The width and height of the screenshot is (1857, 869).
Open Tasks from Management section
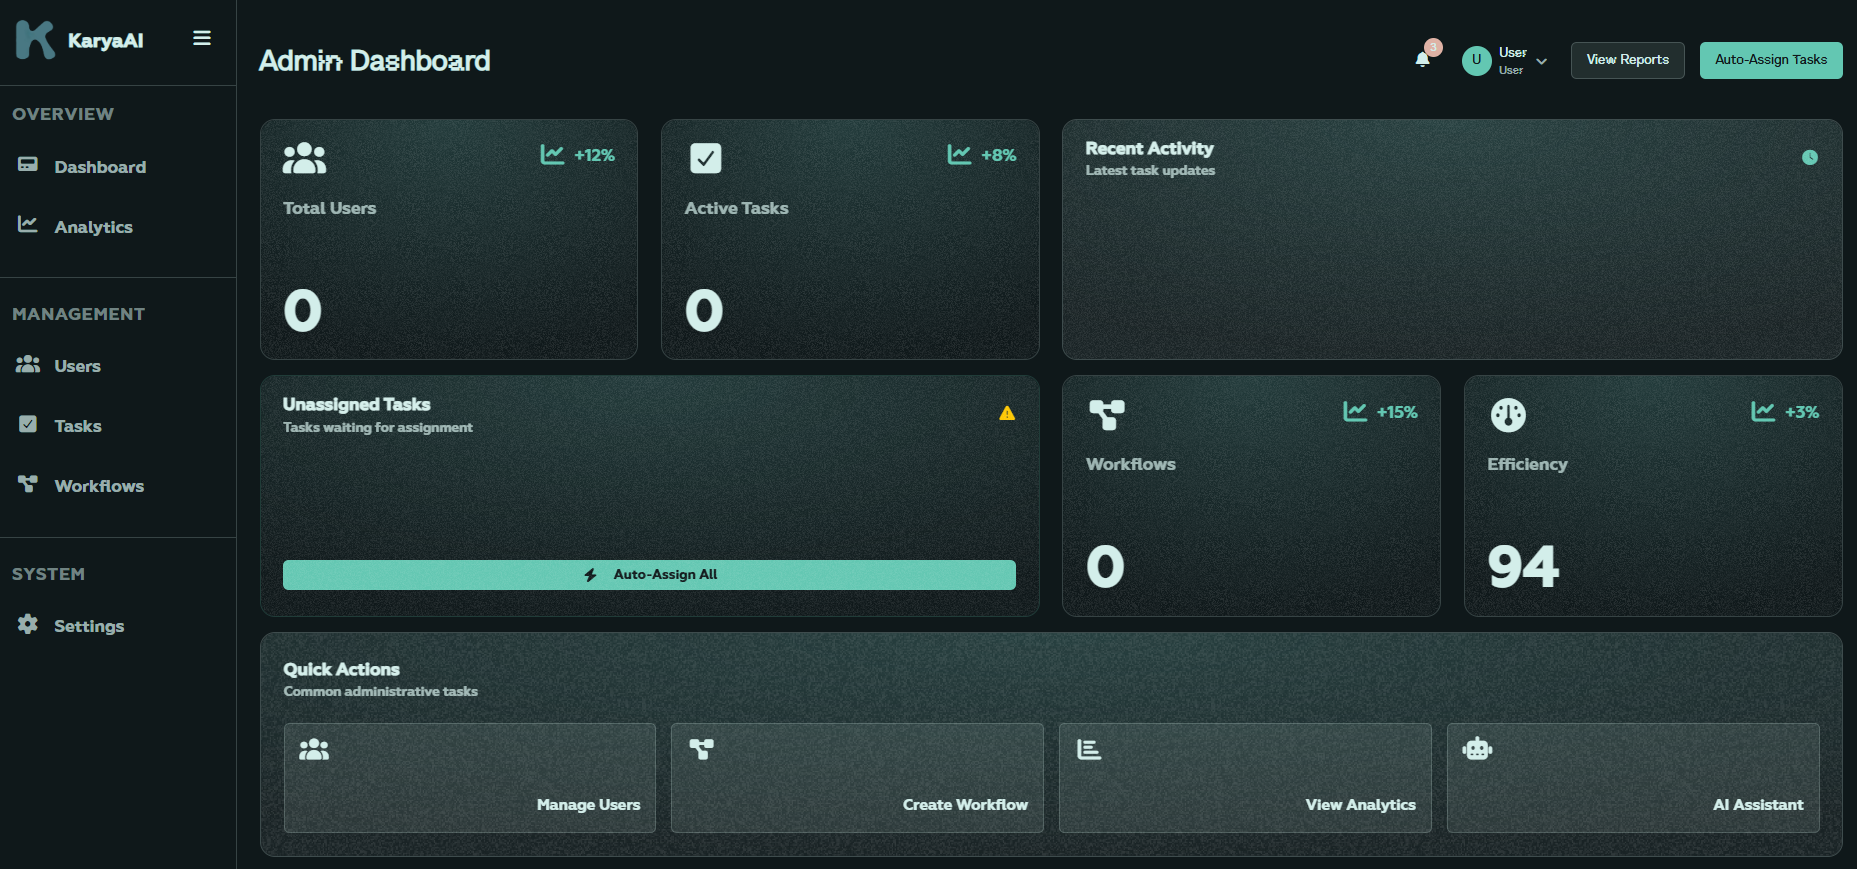(x=77, y=426)
